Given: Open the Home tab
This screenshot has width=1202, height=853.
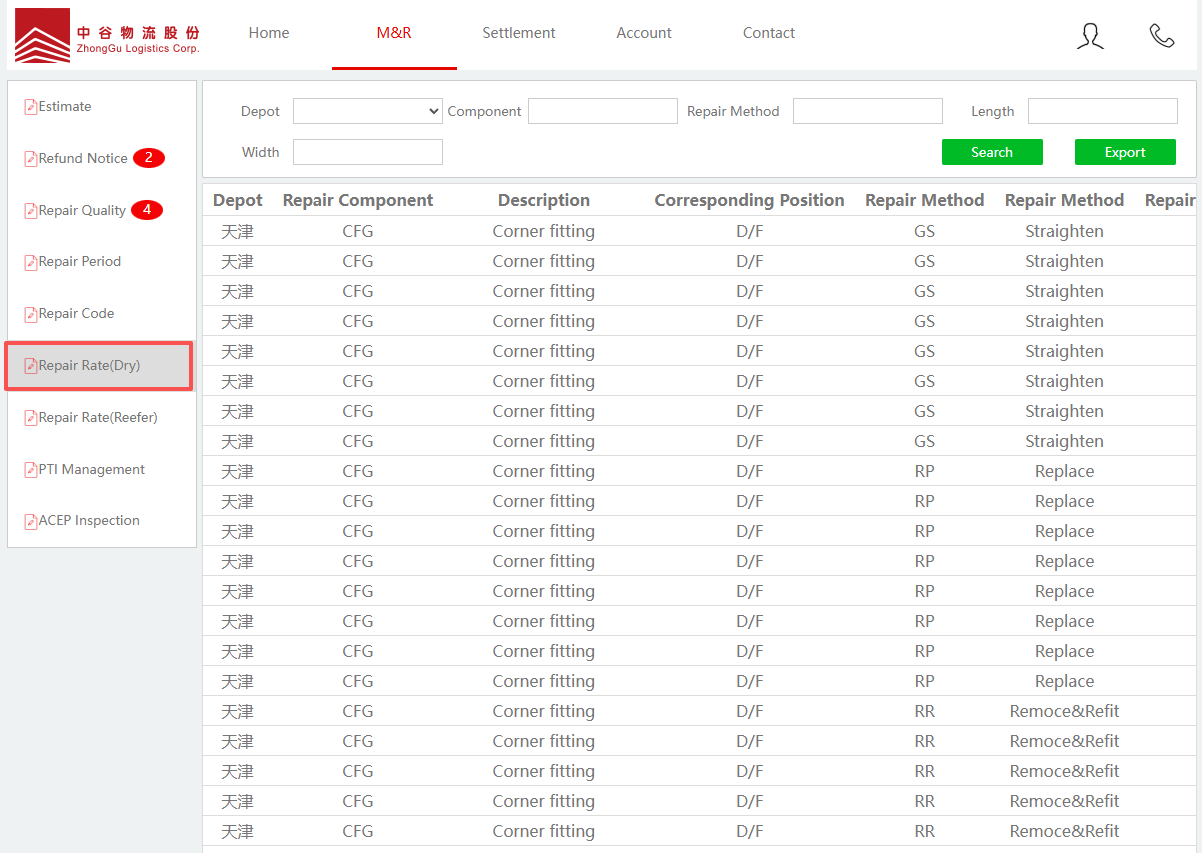Looking at the screenshot, I should [269, 33].
